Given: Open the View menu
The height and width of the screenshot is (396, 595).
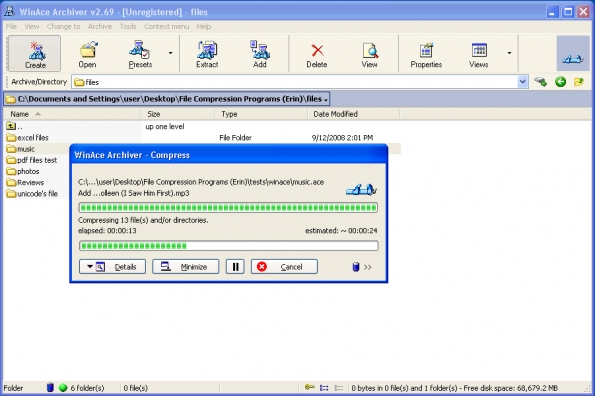Looking at the screenshot, I should point(32,26).
